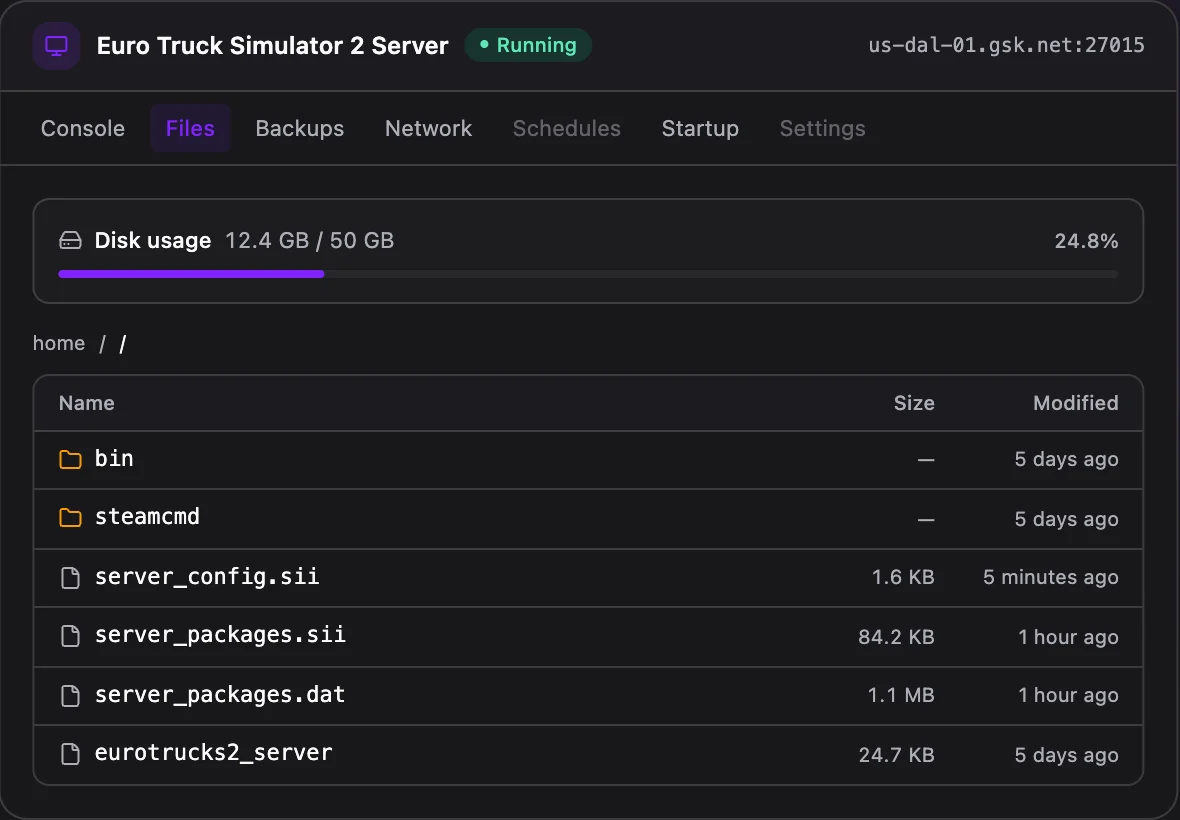Click server_packages.dat row's 1 hour ago timestamp
The width and height of the screenshot is (1180, 820).
coord(1068,695)
